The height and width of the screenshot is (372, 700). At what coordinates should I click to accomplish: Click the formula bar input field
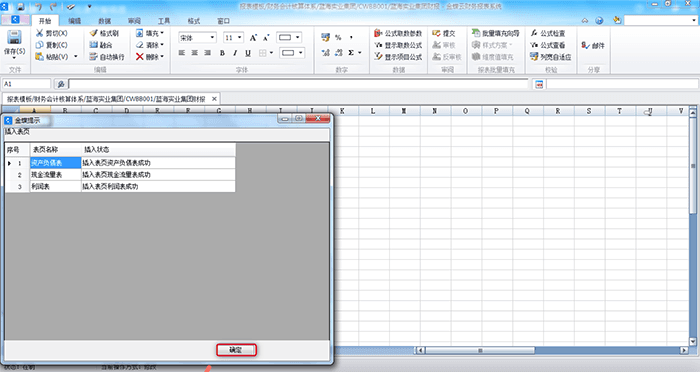298,84
